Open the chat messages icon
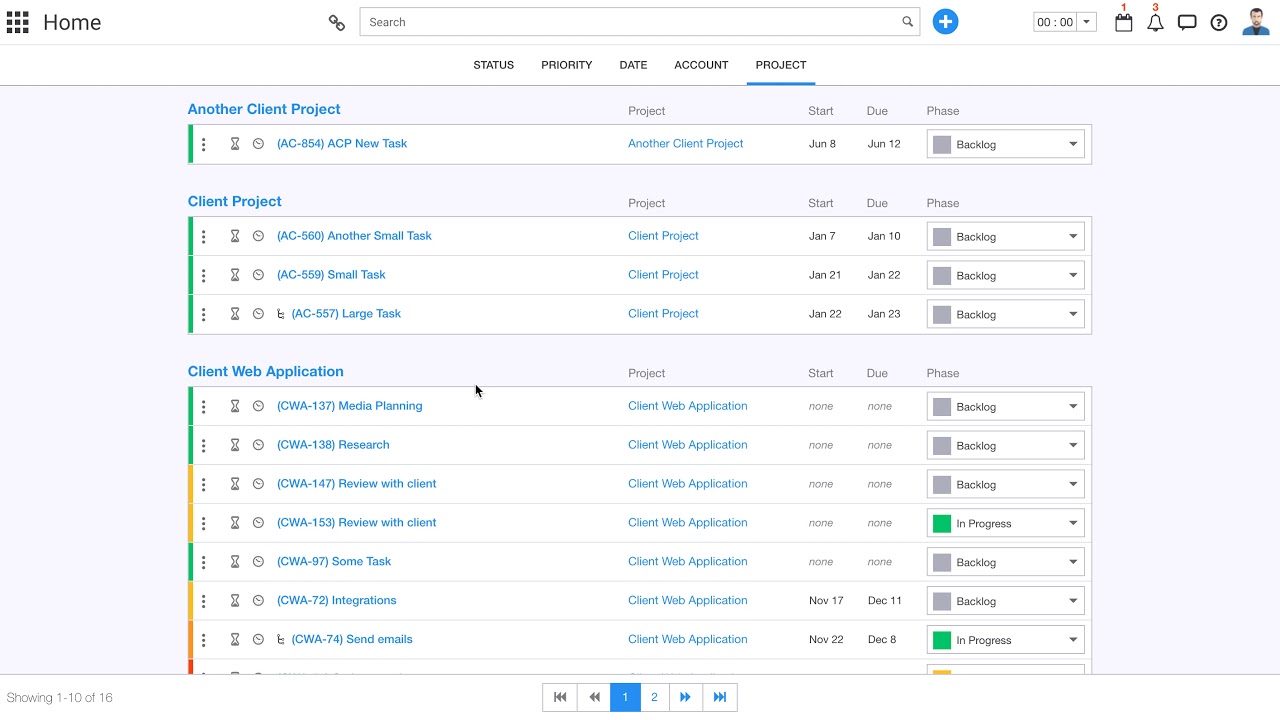Screen dimensions: 1280x720 coord(1187,23)
